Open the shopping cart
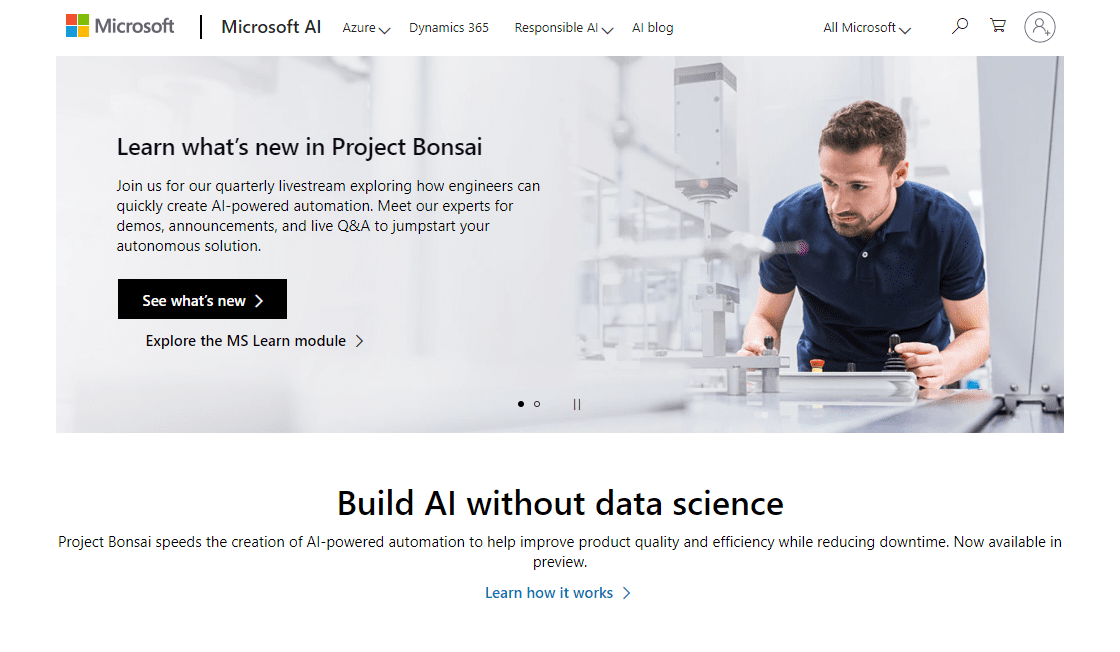The height and width of the screenshot is (652, 1120). coord(997,26)
